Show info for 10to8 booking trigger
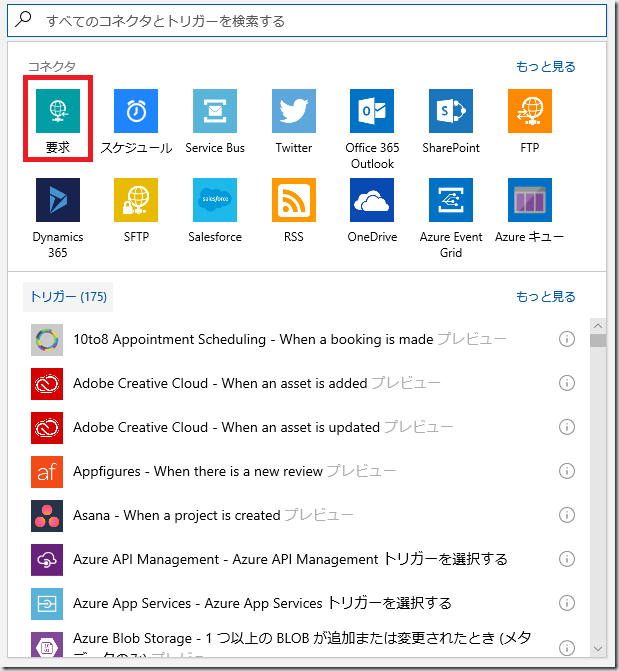Screen dimensions: 619x671 coord(567,339)
